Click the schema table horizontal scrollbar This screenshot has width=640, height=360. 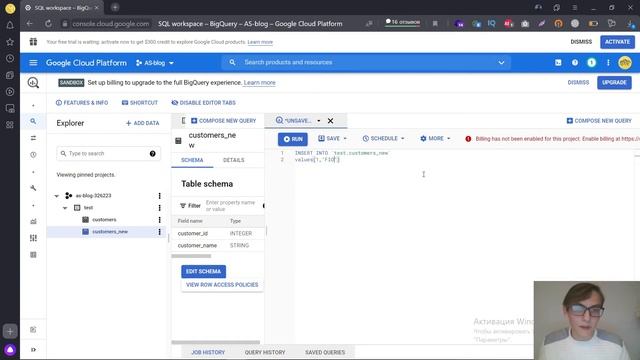pos(191,256)
